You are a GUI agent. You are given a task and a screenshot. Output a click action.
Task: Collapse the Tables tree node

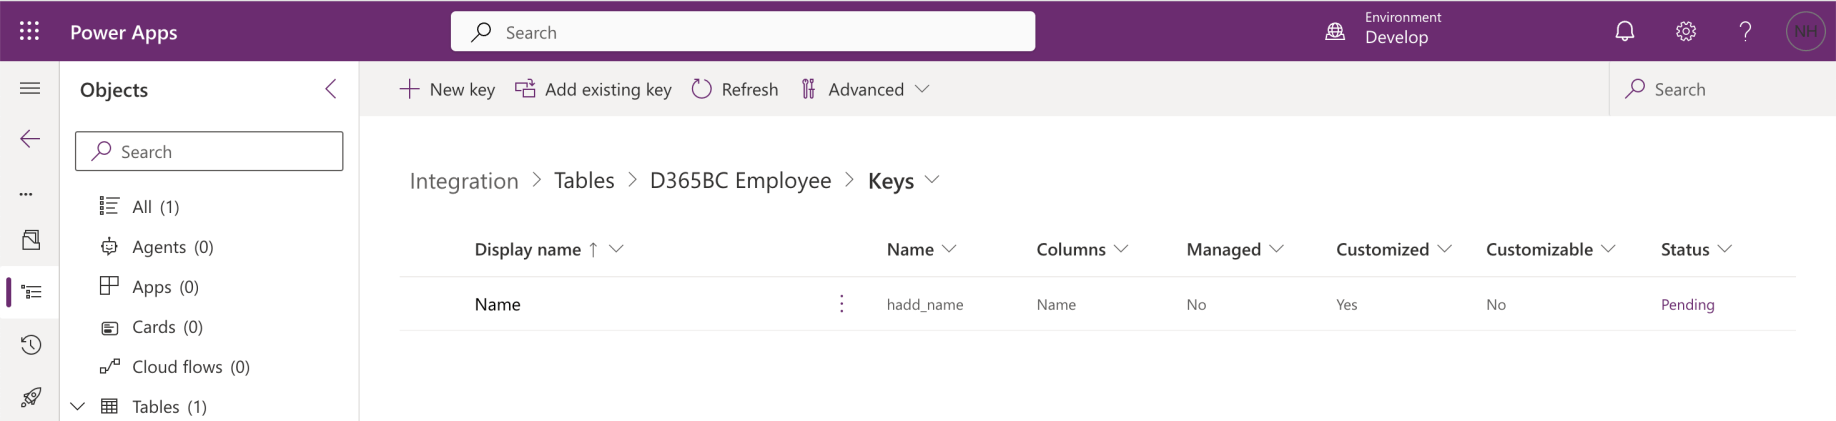[78, 406]
